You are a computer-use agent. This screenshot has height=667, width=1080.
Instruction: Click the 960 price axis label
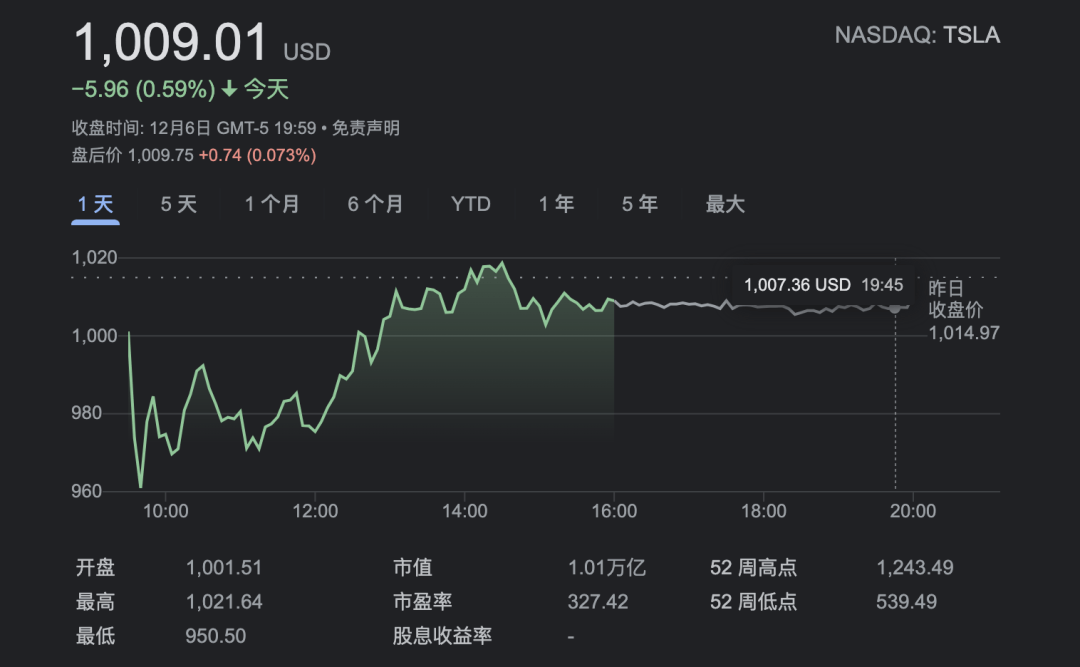tap(86, 491)
